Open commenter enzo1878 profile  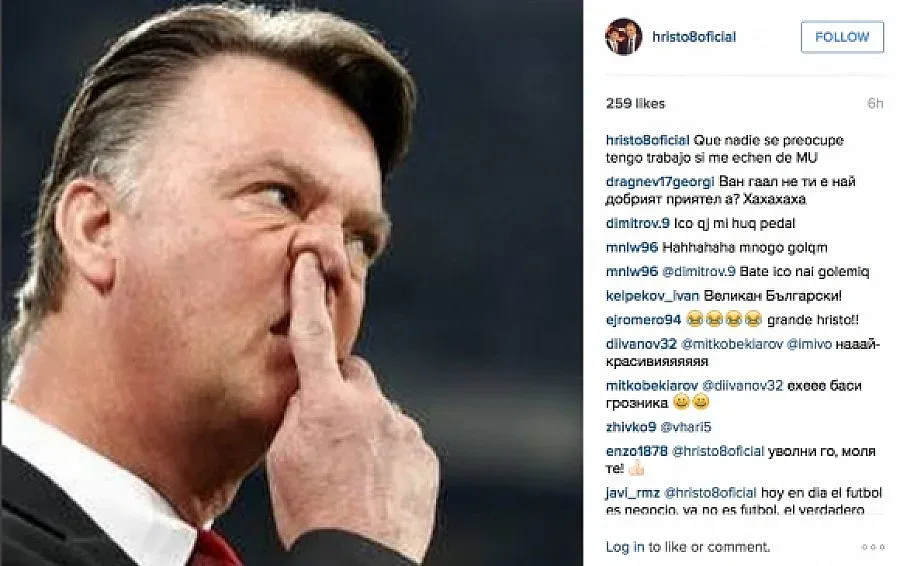coord(637,451)
